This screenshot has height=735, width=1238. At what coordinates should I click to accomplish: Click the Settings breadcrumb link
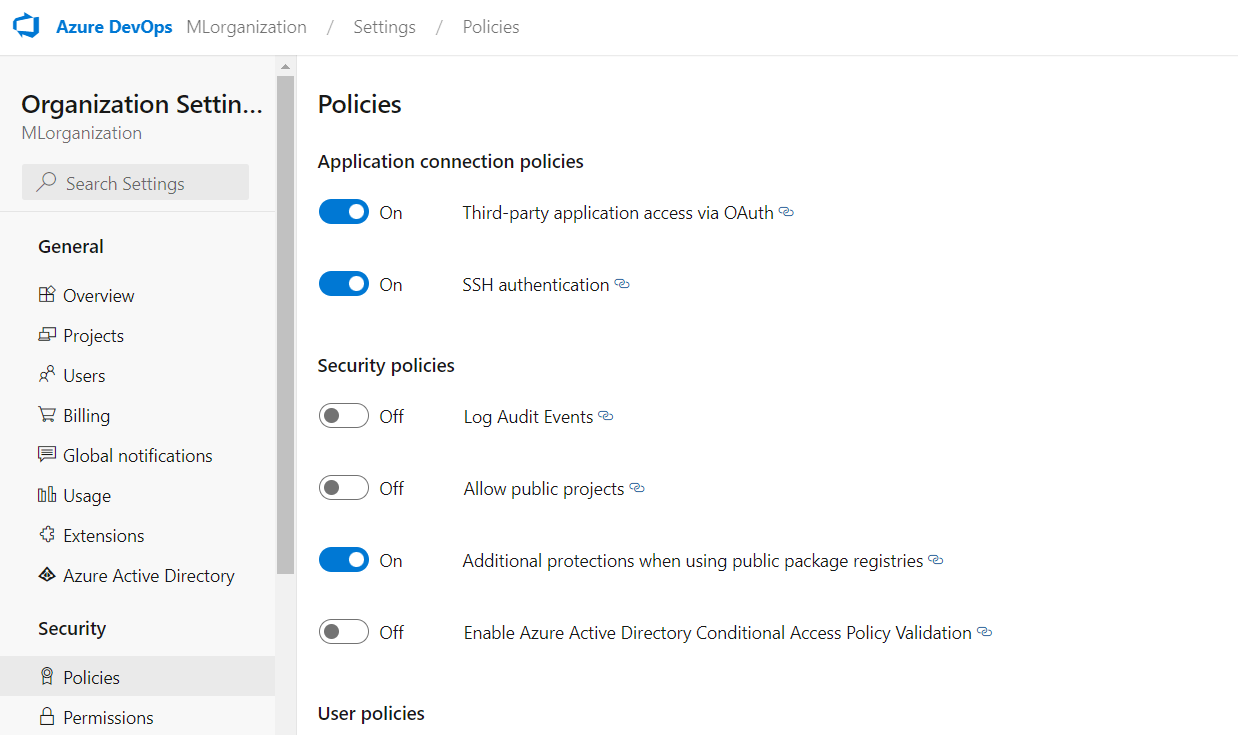[384, 27]
